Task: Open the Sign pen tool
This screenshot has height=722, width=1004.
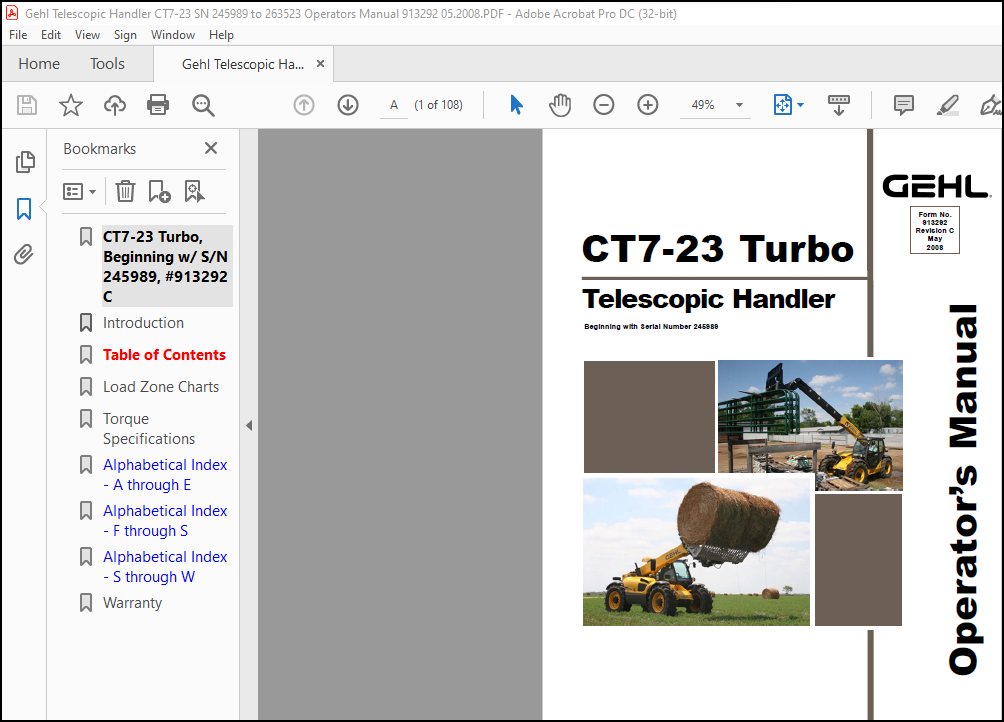Action: 991,105
